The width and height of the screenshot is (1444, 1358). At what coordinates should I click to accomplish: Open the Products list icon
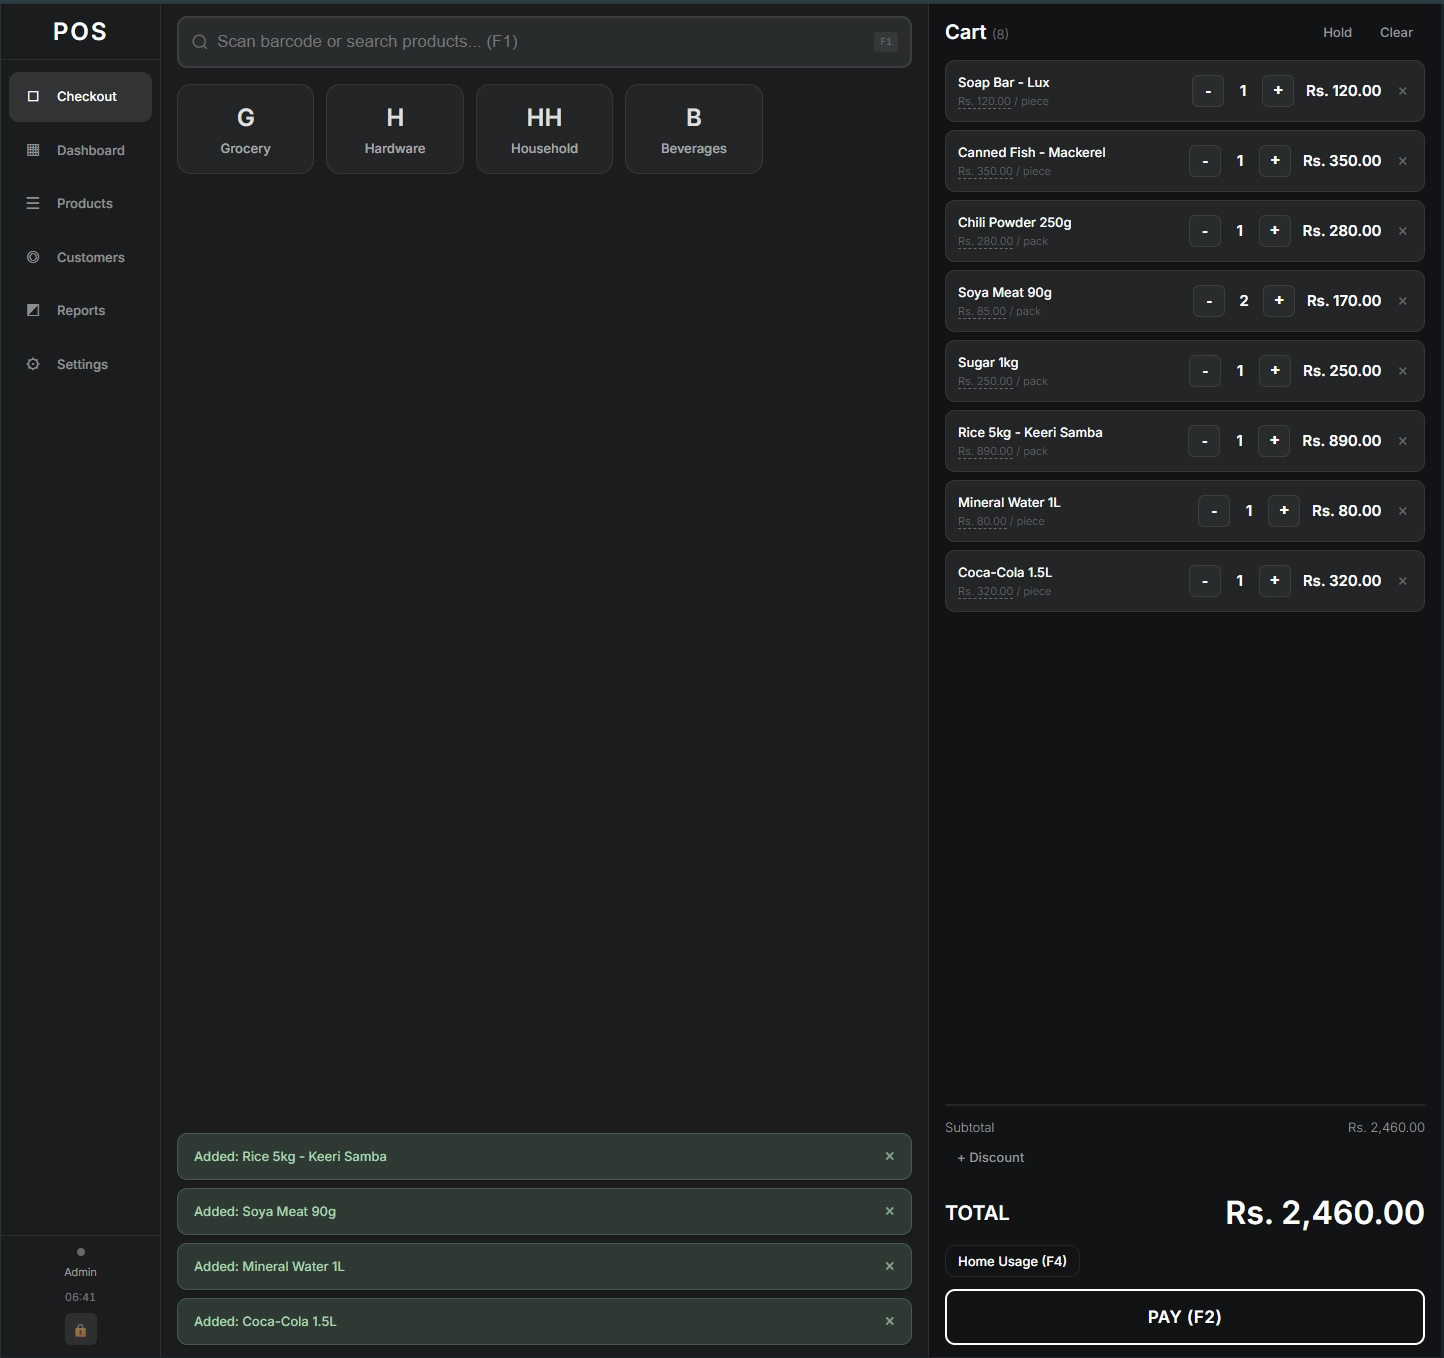point(33,203)
